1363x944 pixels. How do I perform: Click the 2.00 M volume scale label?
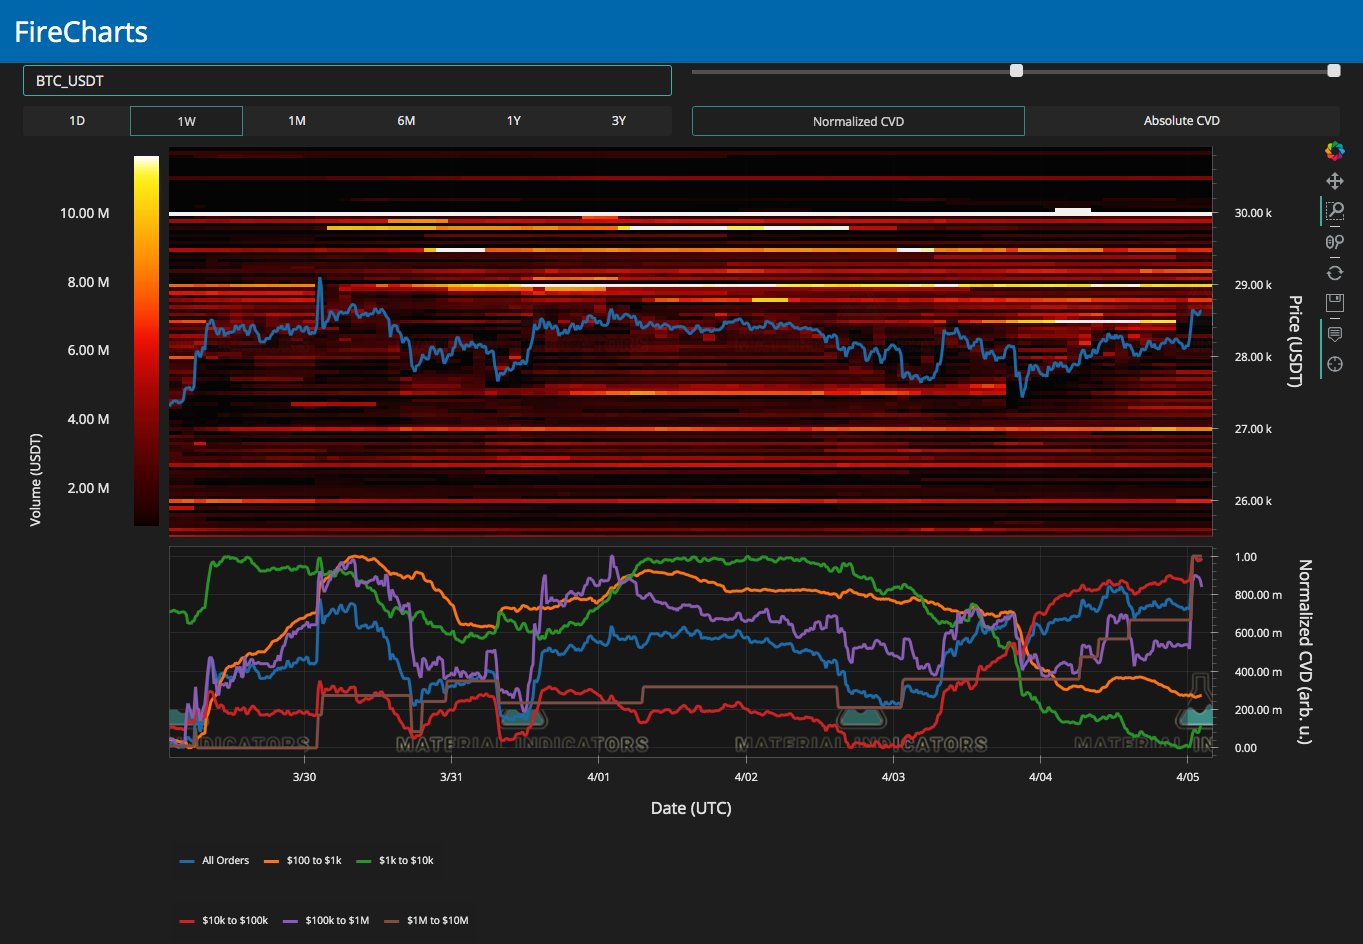click(x=88, y=488)
